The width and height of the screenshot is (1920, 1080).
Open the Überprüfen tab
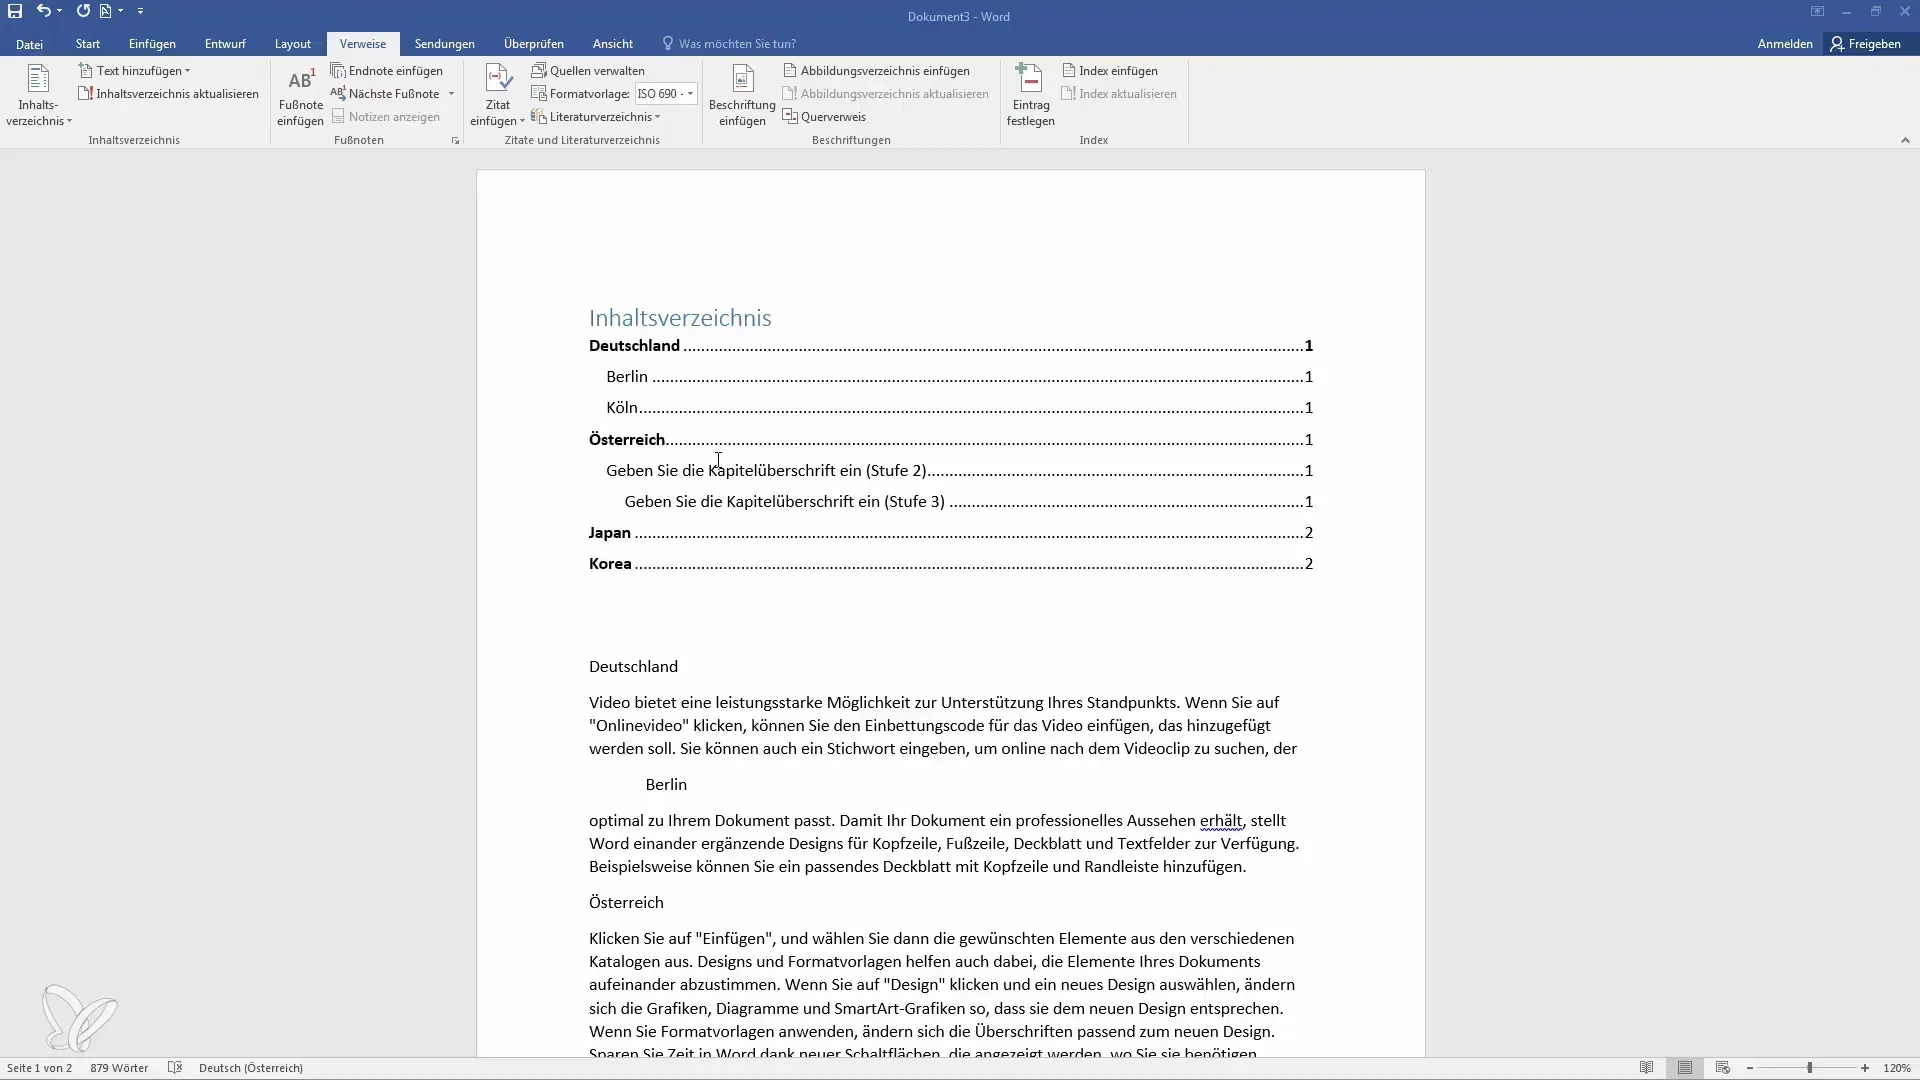pyautogui.click(x=534, y=44)
